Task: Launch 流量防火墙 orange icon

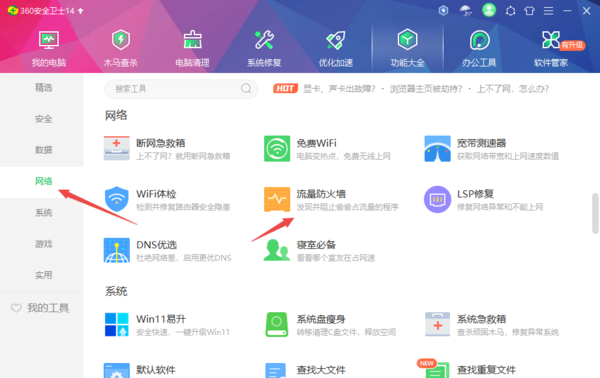Action: tap(277, 199)
